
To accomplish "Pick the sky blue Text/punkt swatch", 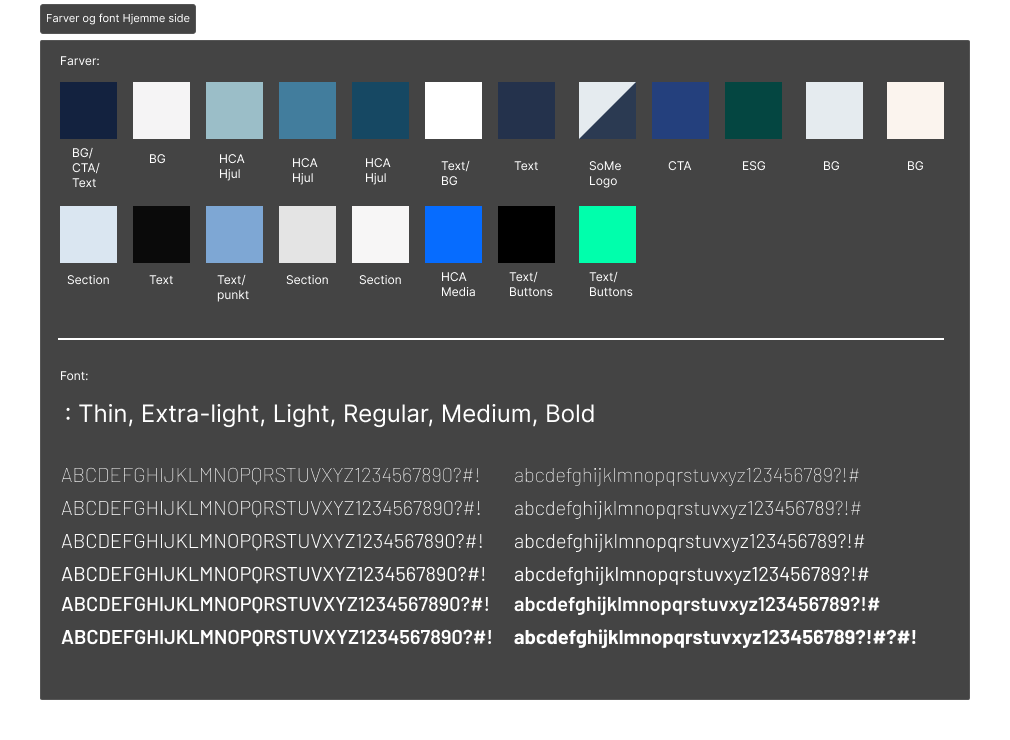I will 234,234.
